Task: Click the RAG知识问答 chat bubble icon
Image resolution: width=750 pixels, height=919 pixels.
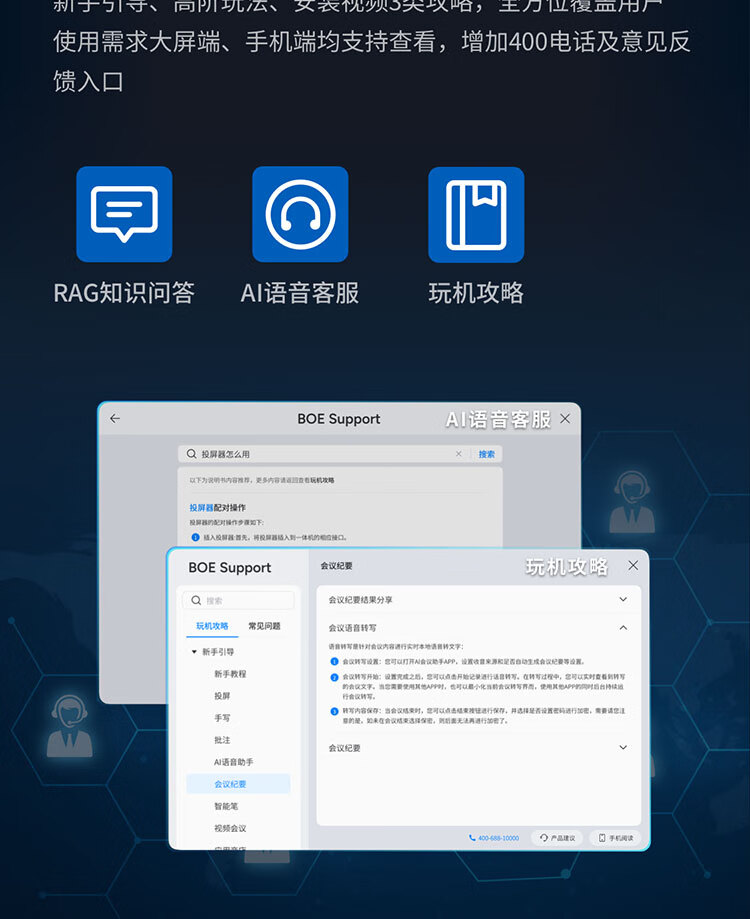Action: pyautogui.click(x=124, y=214)
